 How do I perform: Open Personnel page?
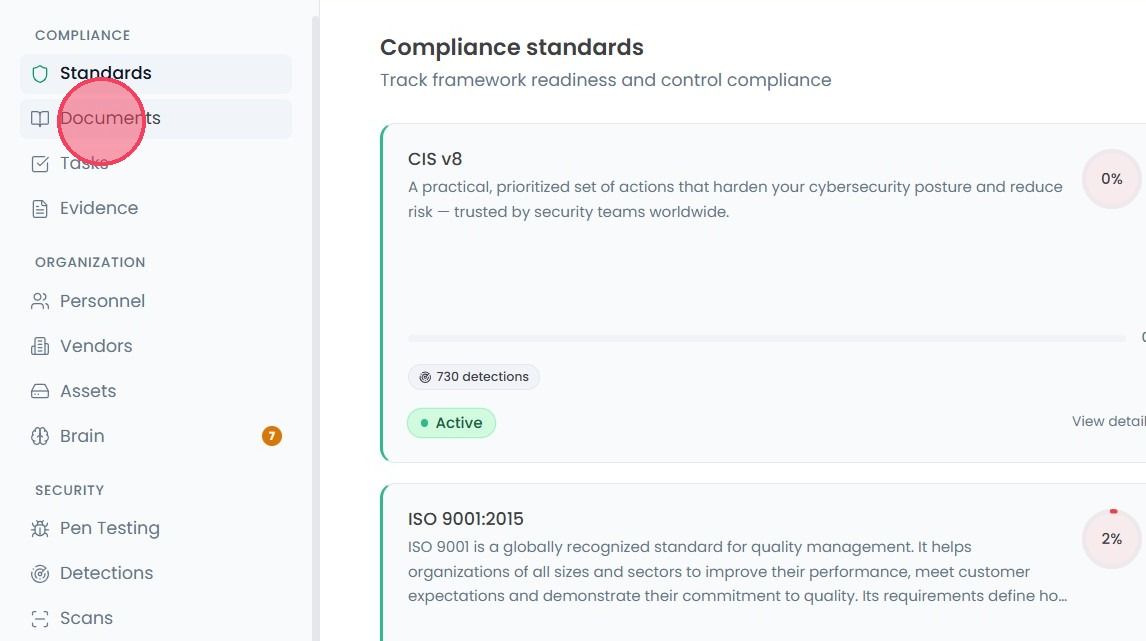(x=156, y=301)
